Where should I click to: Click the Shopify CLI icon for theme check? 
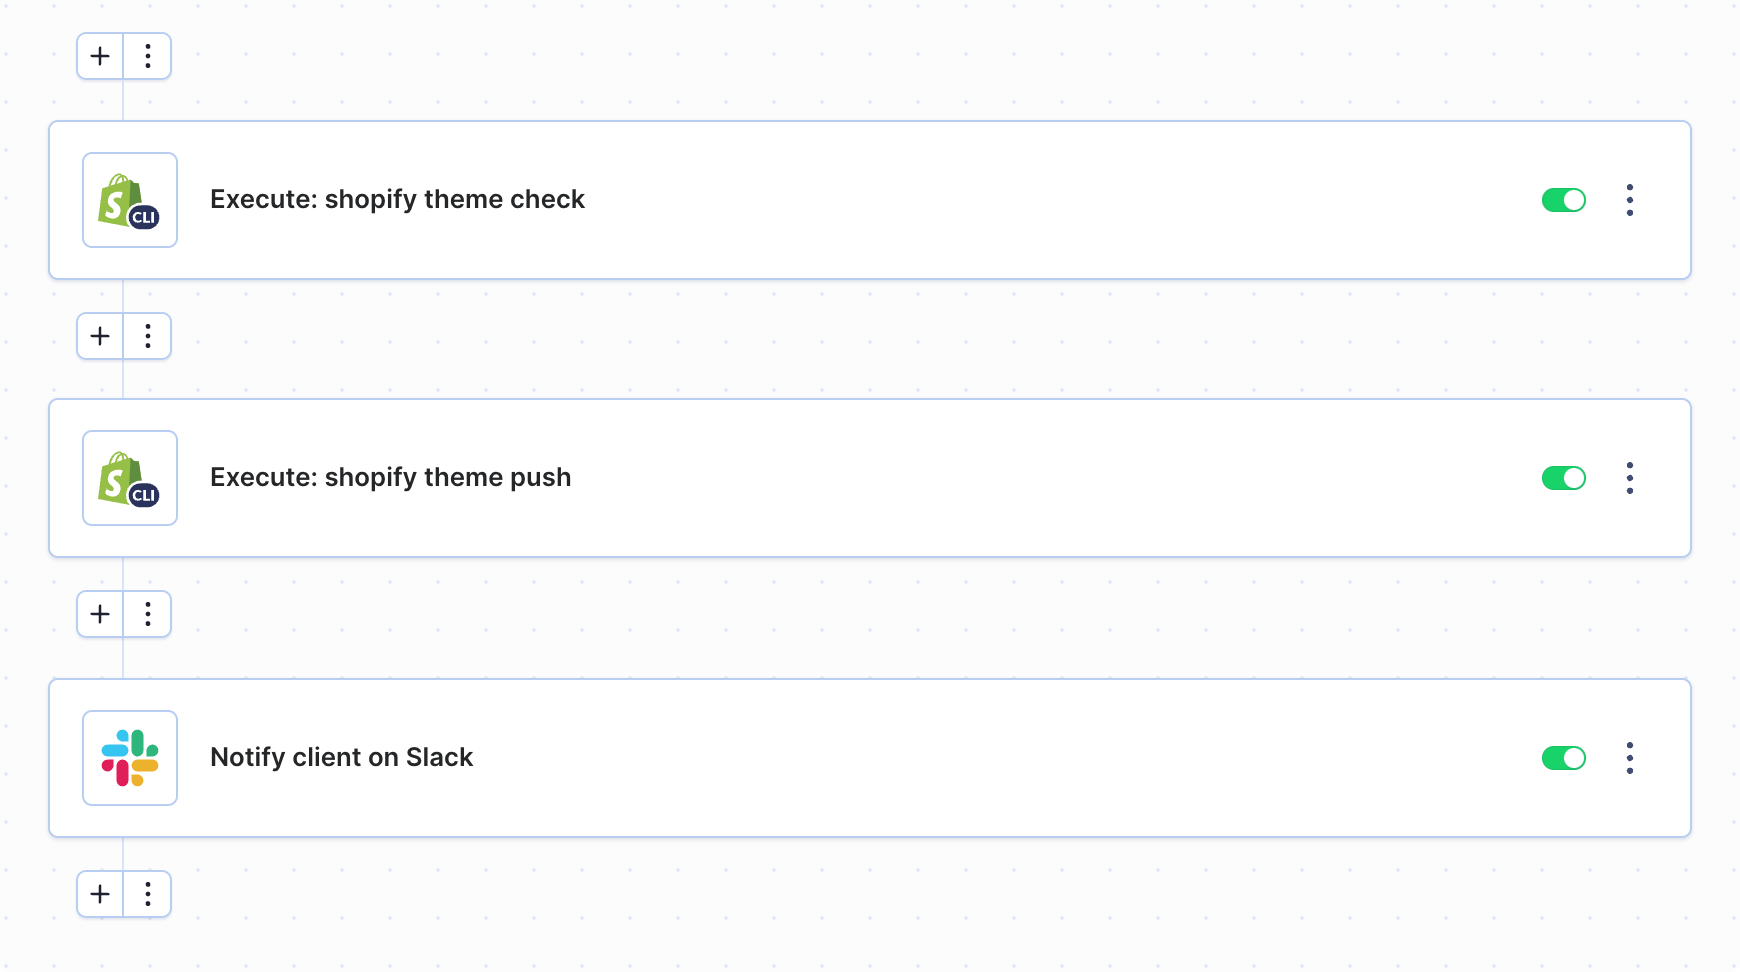point(130,200)
